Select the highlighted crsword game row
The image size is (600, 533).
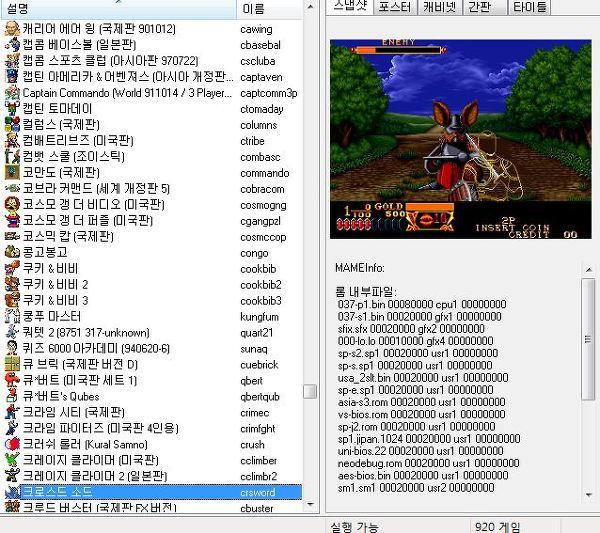coord(153,492)
